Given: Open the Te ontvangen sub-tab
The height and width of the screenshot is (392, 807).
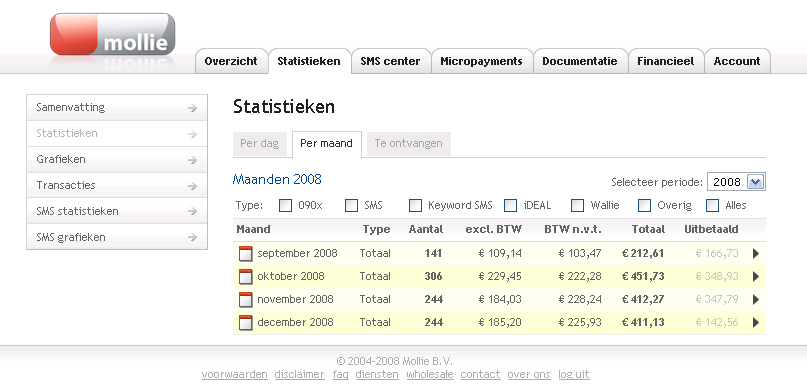Looking at the screenshot, I should pyautogui.click(x=408, y=144).
